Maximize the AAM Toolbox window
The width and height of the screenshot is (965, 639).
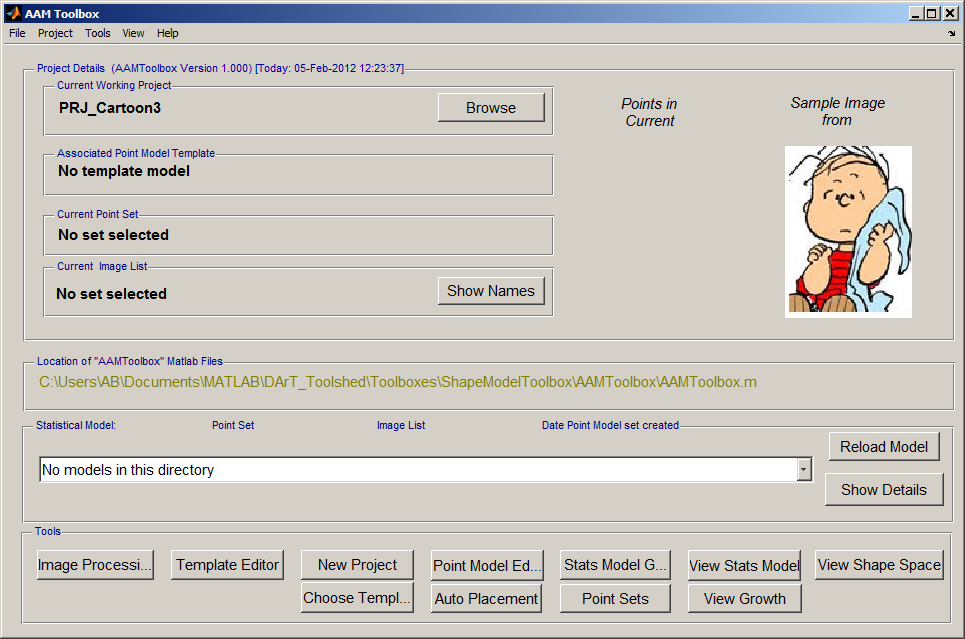[932, 13]
